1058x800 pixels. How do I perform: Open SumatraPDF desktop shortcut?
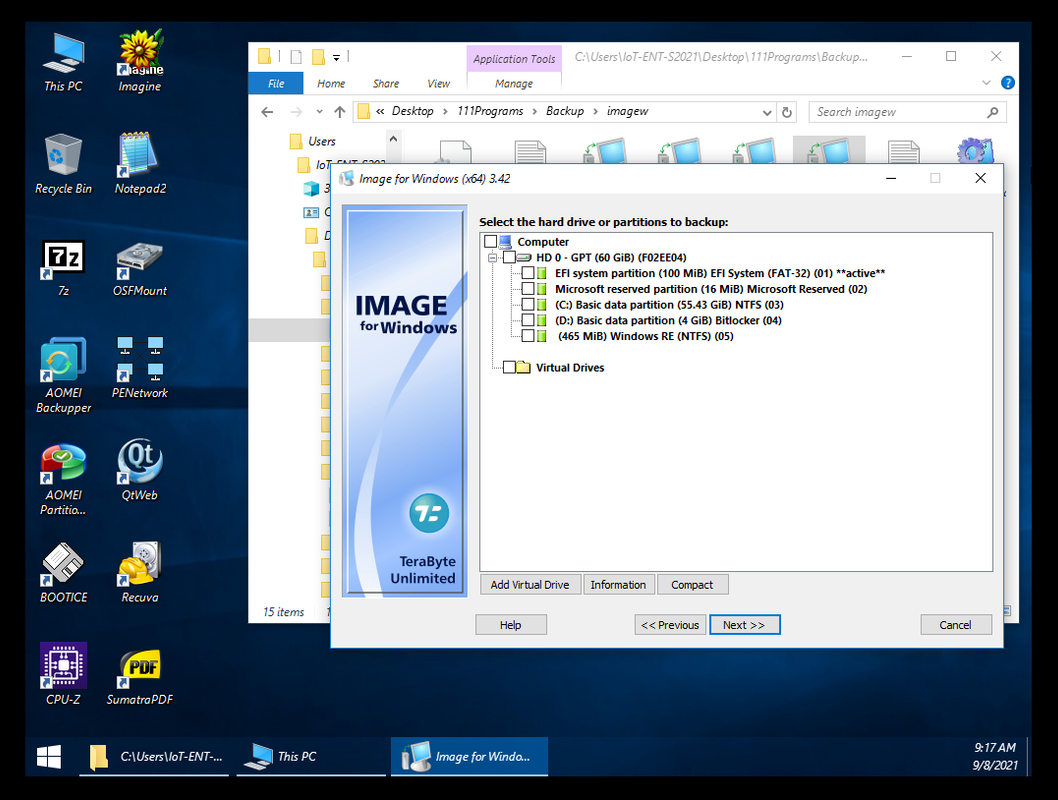tap(140, 675)
